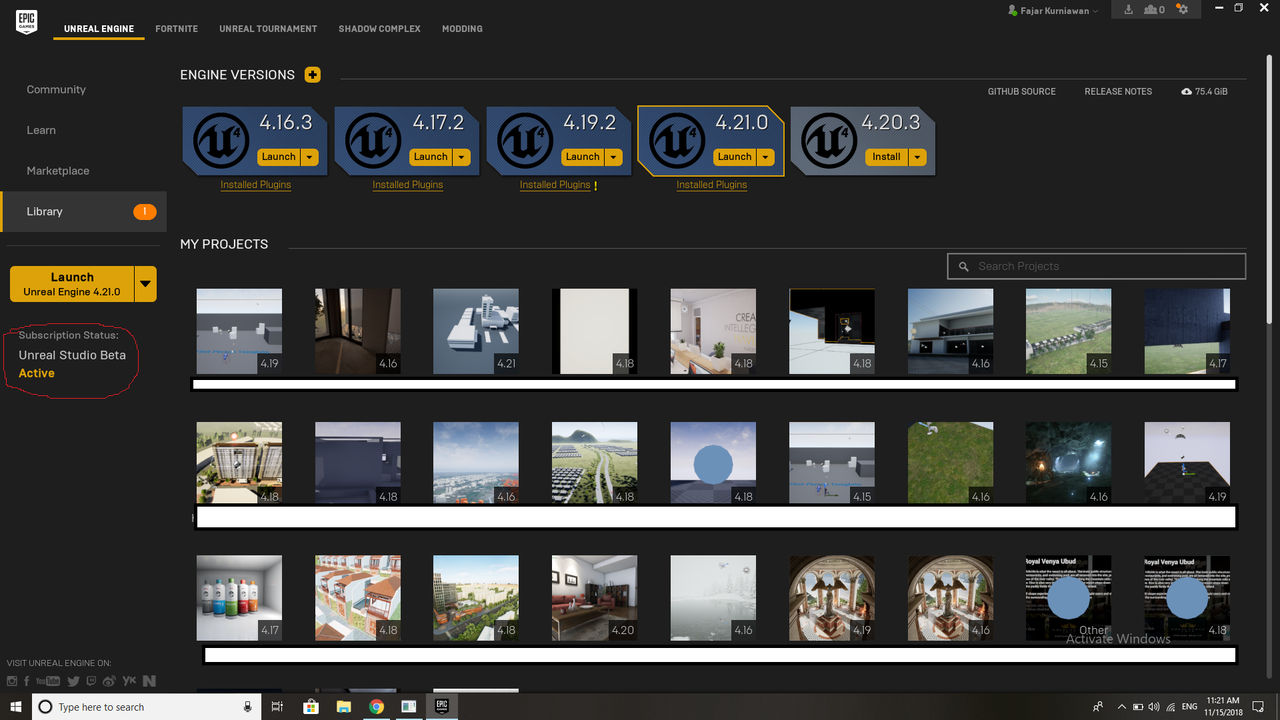Click the Epic Games logo

point(27,21)
